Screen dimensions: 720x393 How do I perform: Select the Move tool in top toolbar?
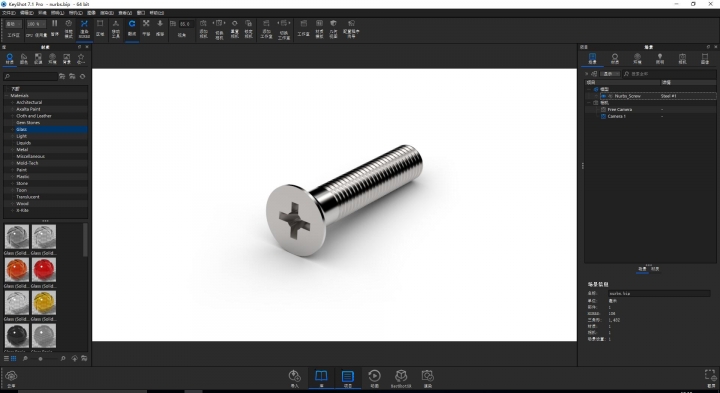[116, 28]
